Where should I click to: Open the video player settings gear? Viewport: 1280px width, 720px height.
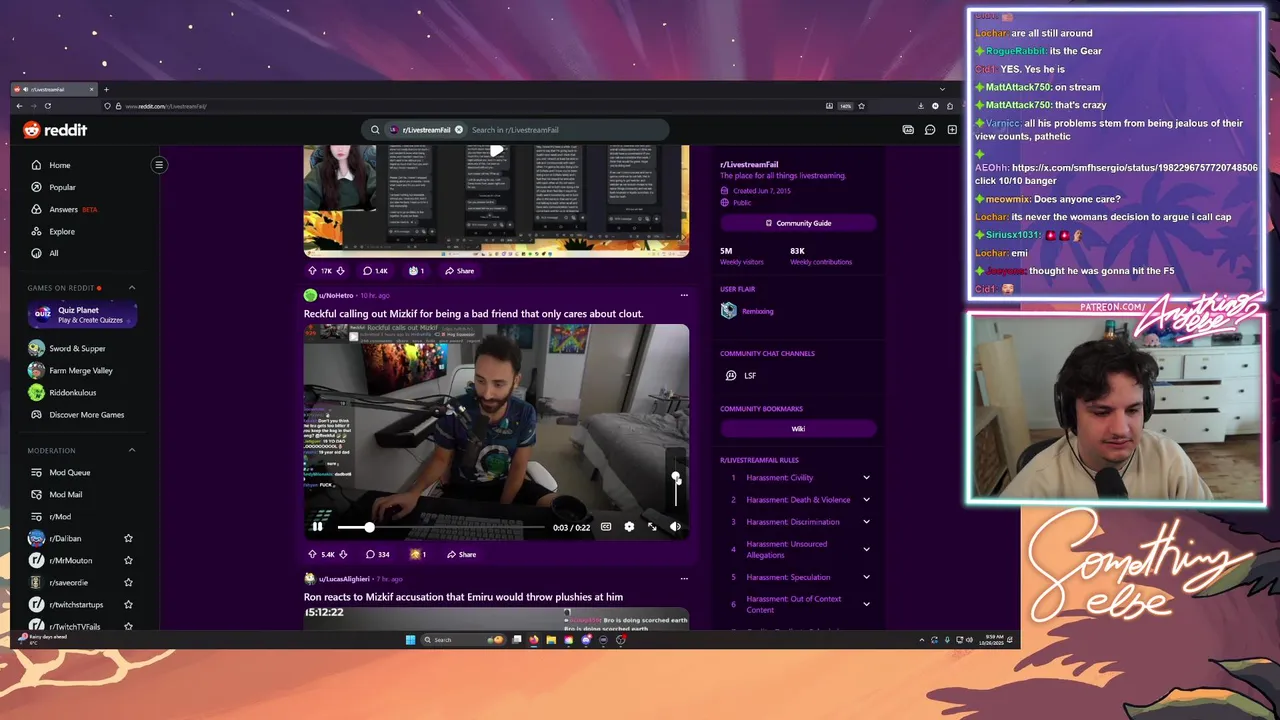point(629,527)
